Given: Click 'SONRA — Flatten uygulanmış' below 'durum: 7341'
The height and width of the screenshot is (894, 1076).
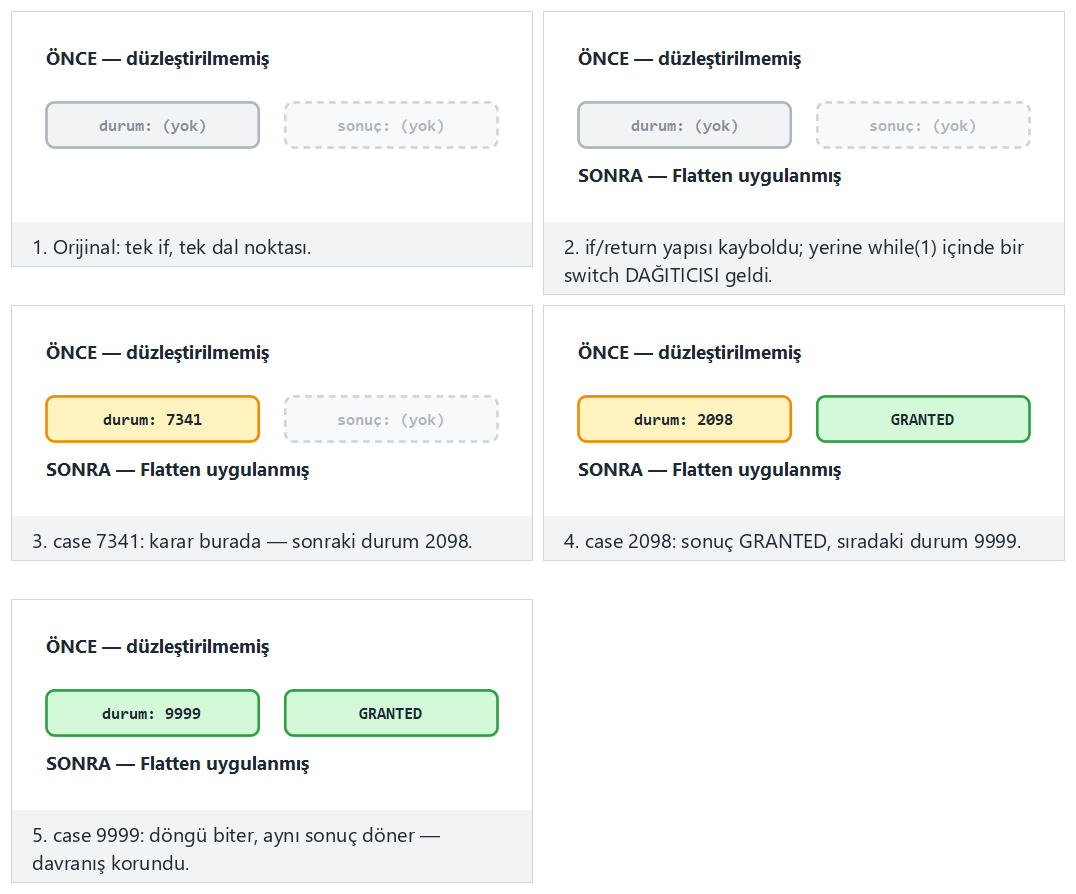Looking at the screenshot, I should pyautogui.click(x=177, y=469).
